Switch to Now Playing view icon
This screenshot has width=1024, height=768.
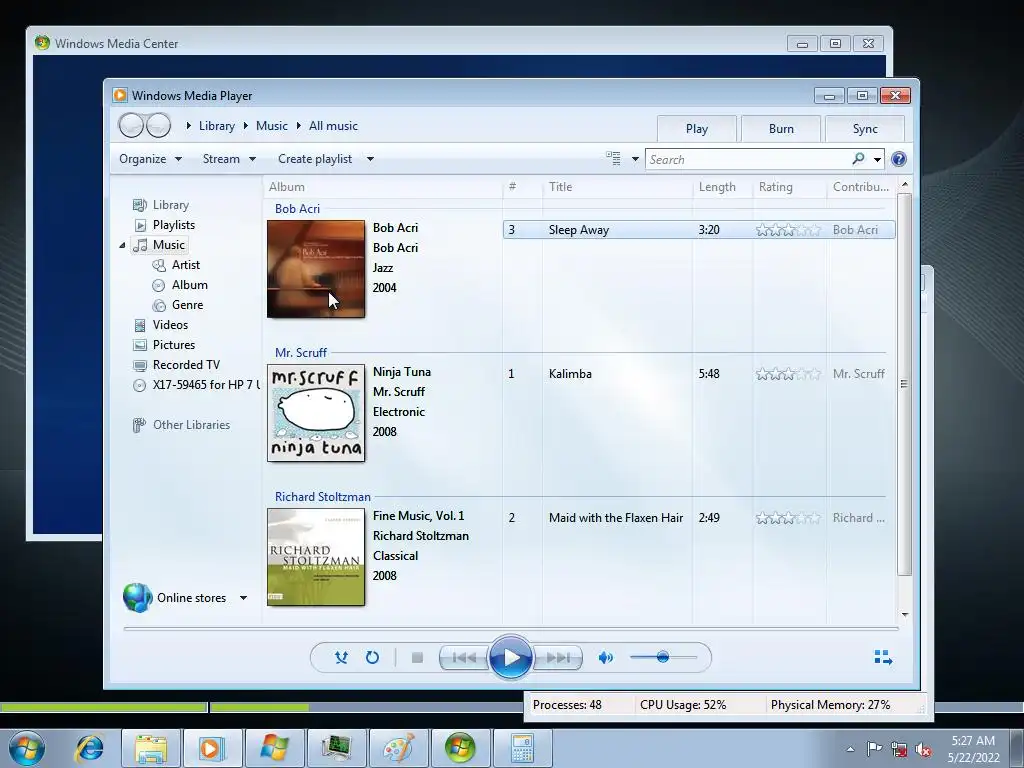coord(883,658)
